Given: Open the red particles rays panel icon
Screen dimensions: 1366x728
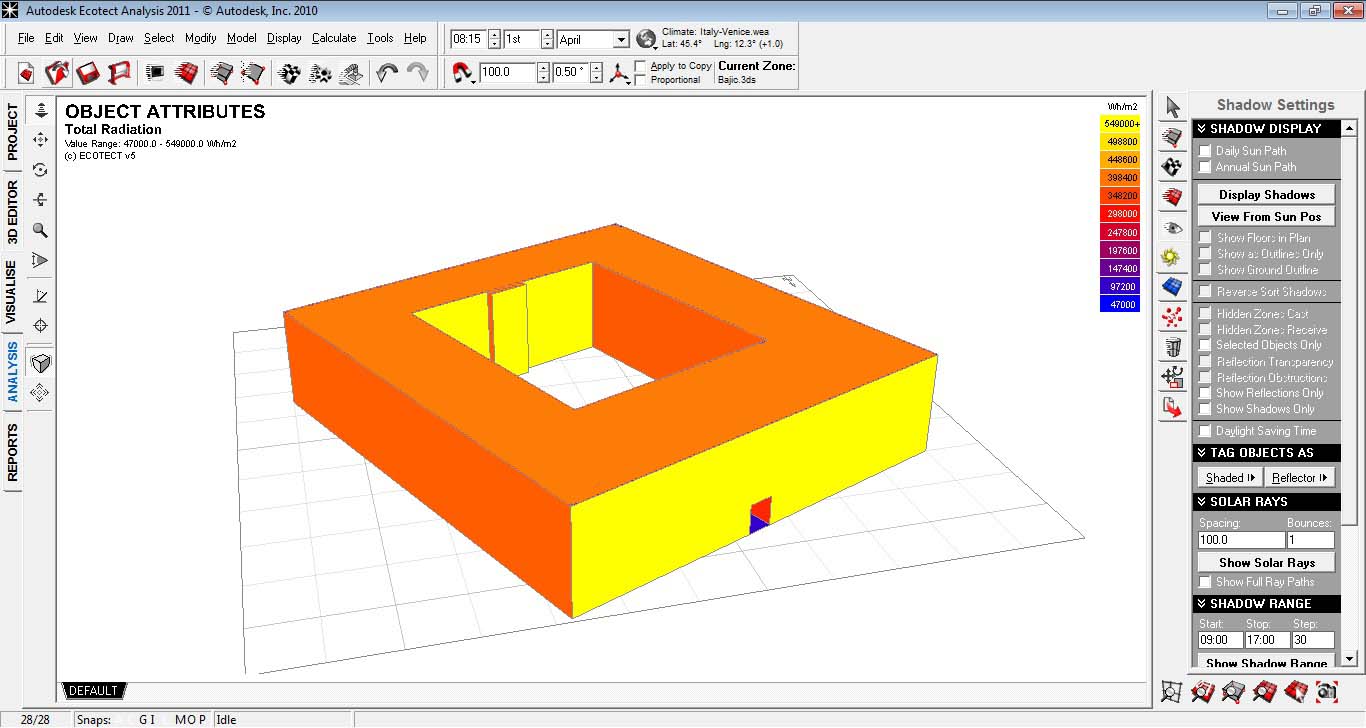Looking at the screenshot, I should click(1172, 318).
